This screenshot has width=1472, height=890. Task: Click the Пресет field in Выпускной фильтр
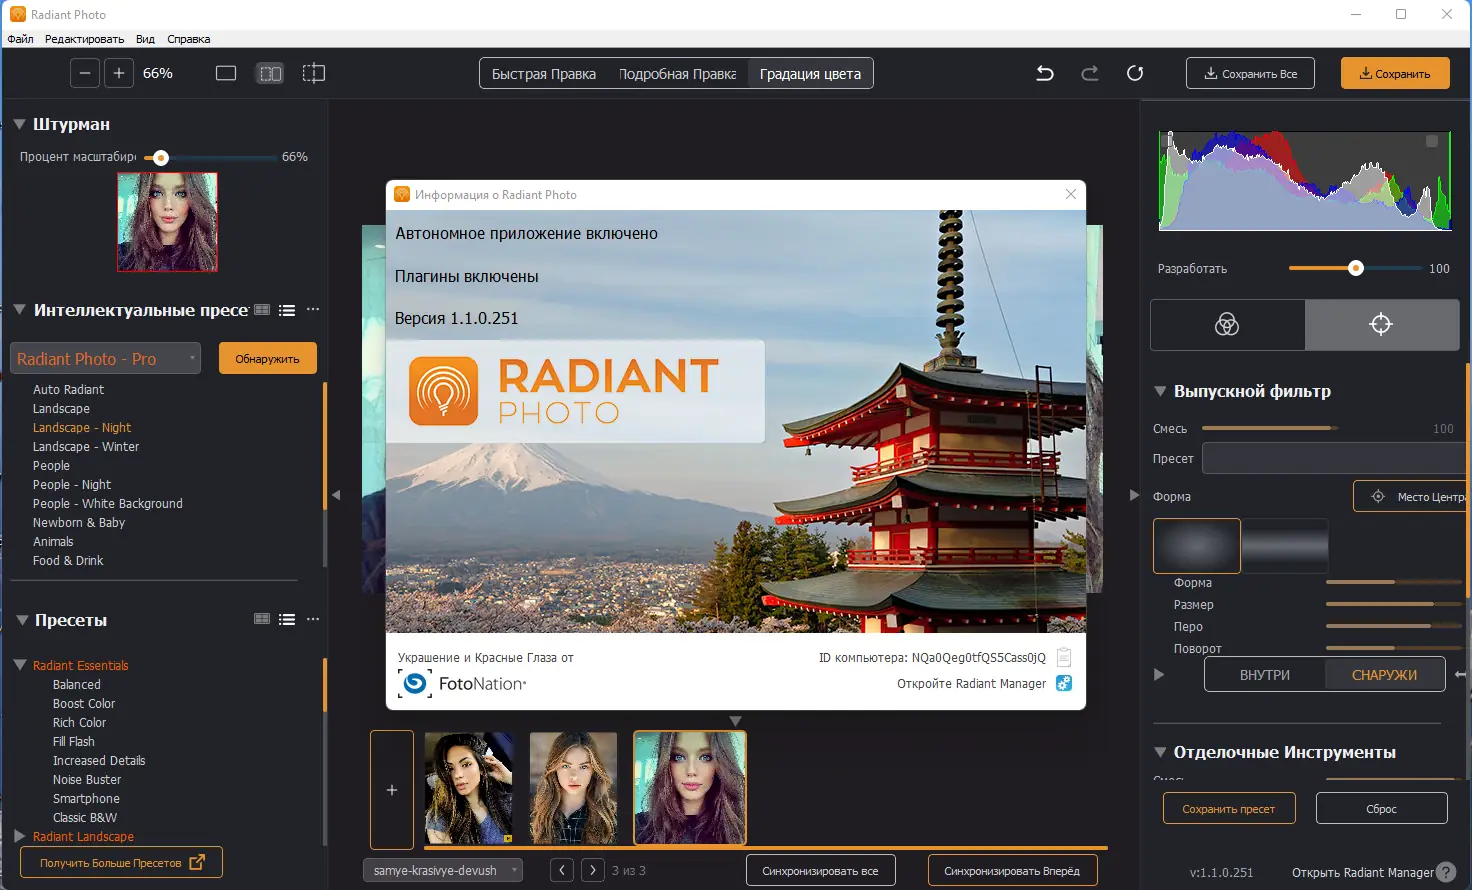pos(1334,458)
